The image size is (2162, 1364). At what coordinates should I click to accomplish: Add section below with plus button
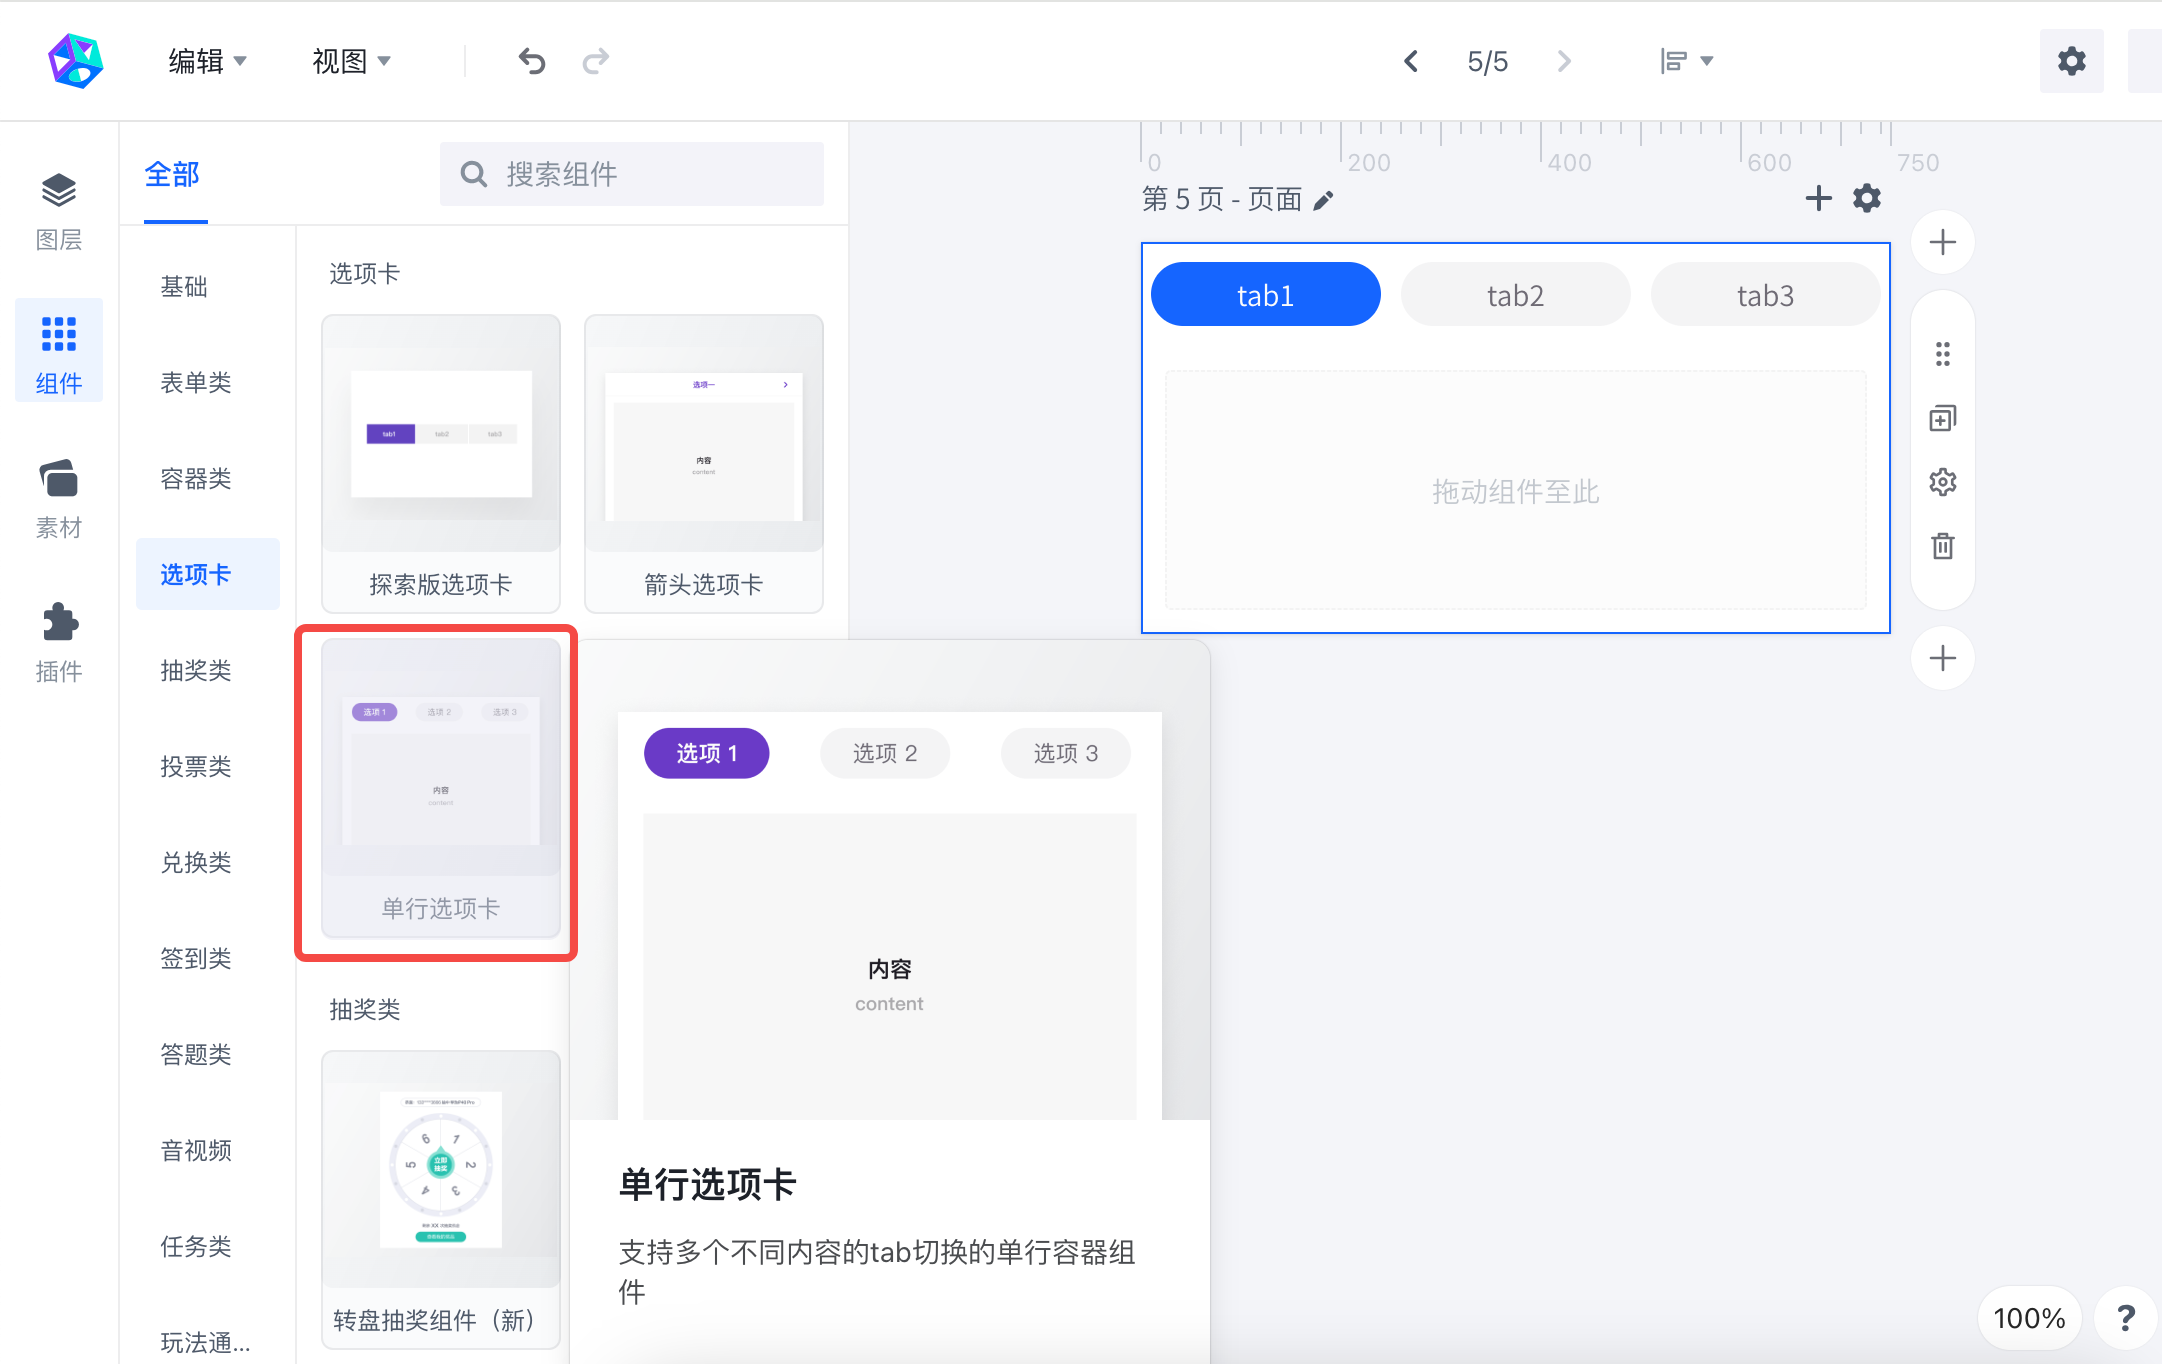pyautogui.click(x=1943, y=658)
